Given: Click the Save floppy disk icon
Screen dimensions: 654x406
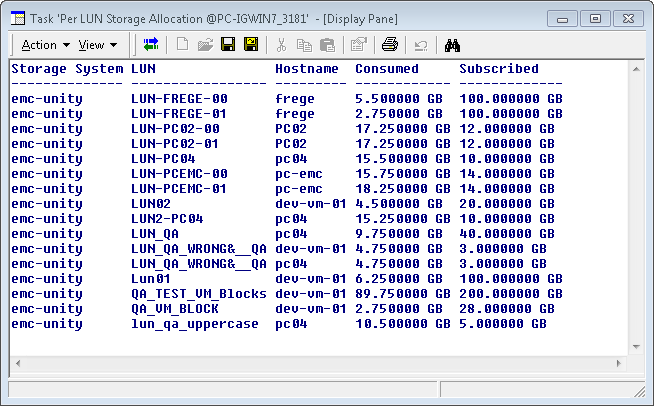Looking at the screenshot, I should coord(228,45).
